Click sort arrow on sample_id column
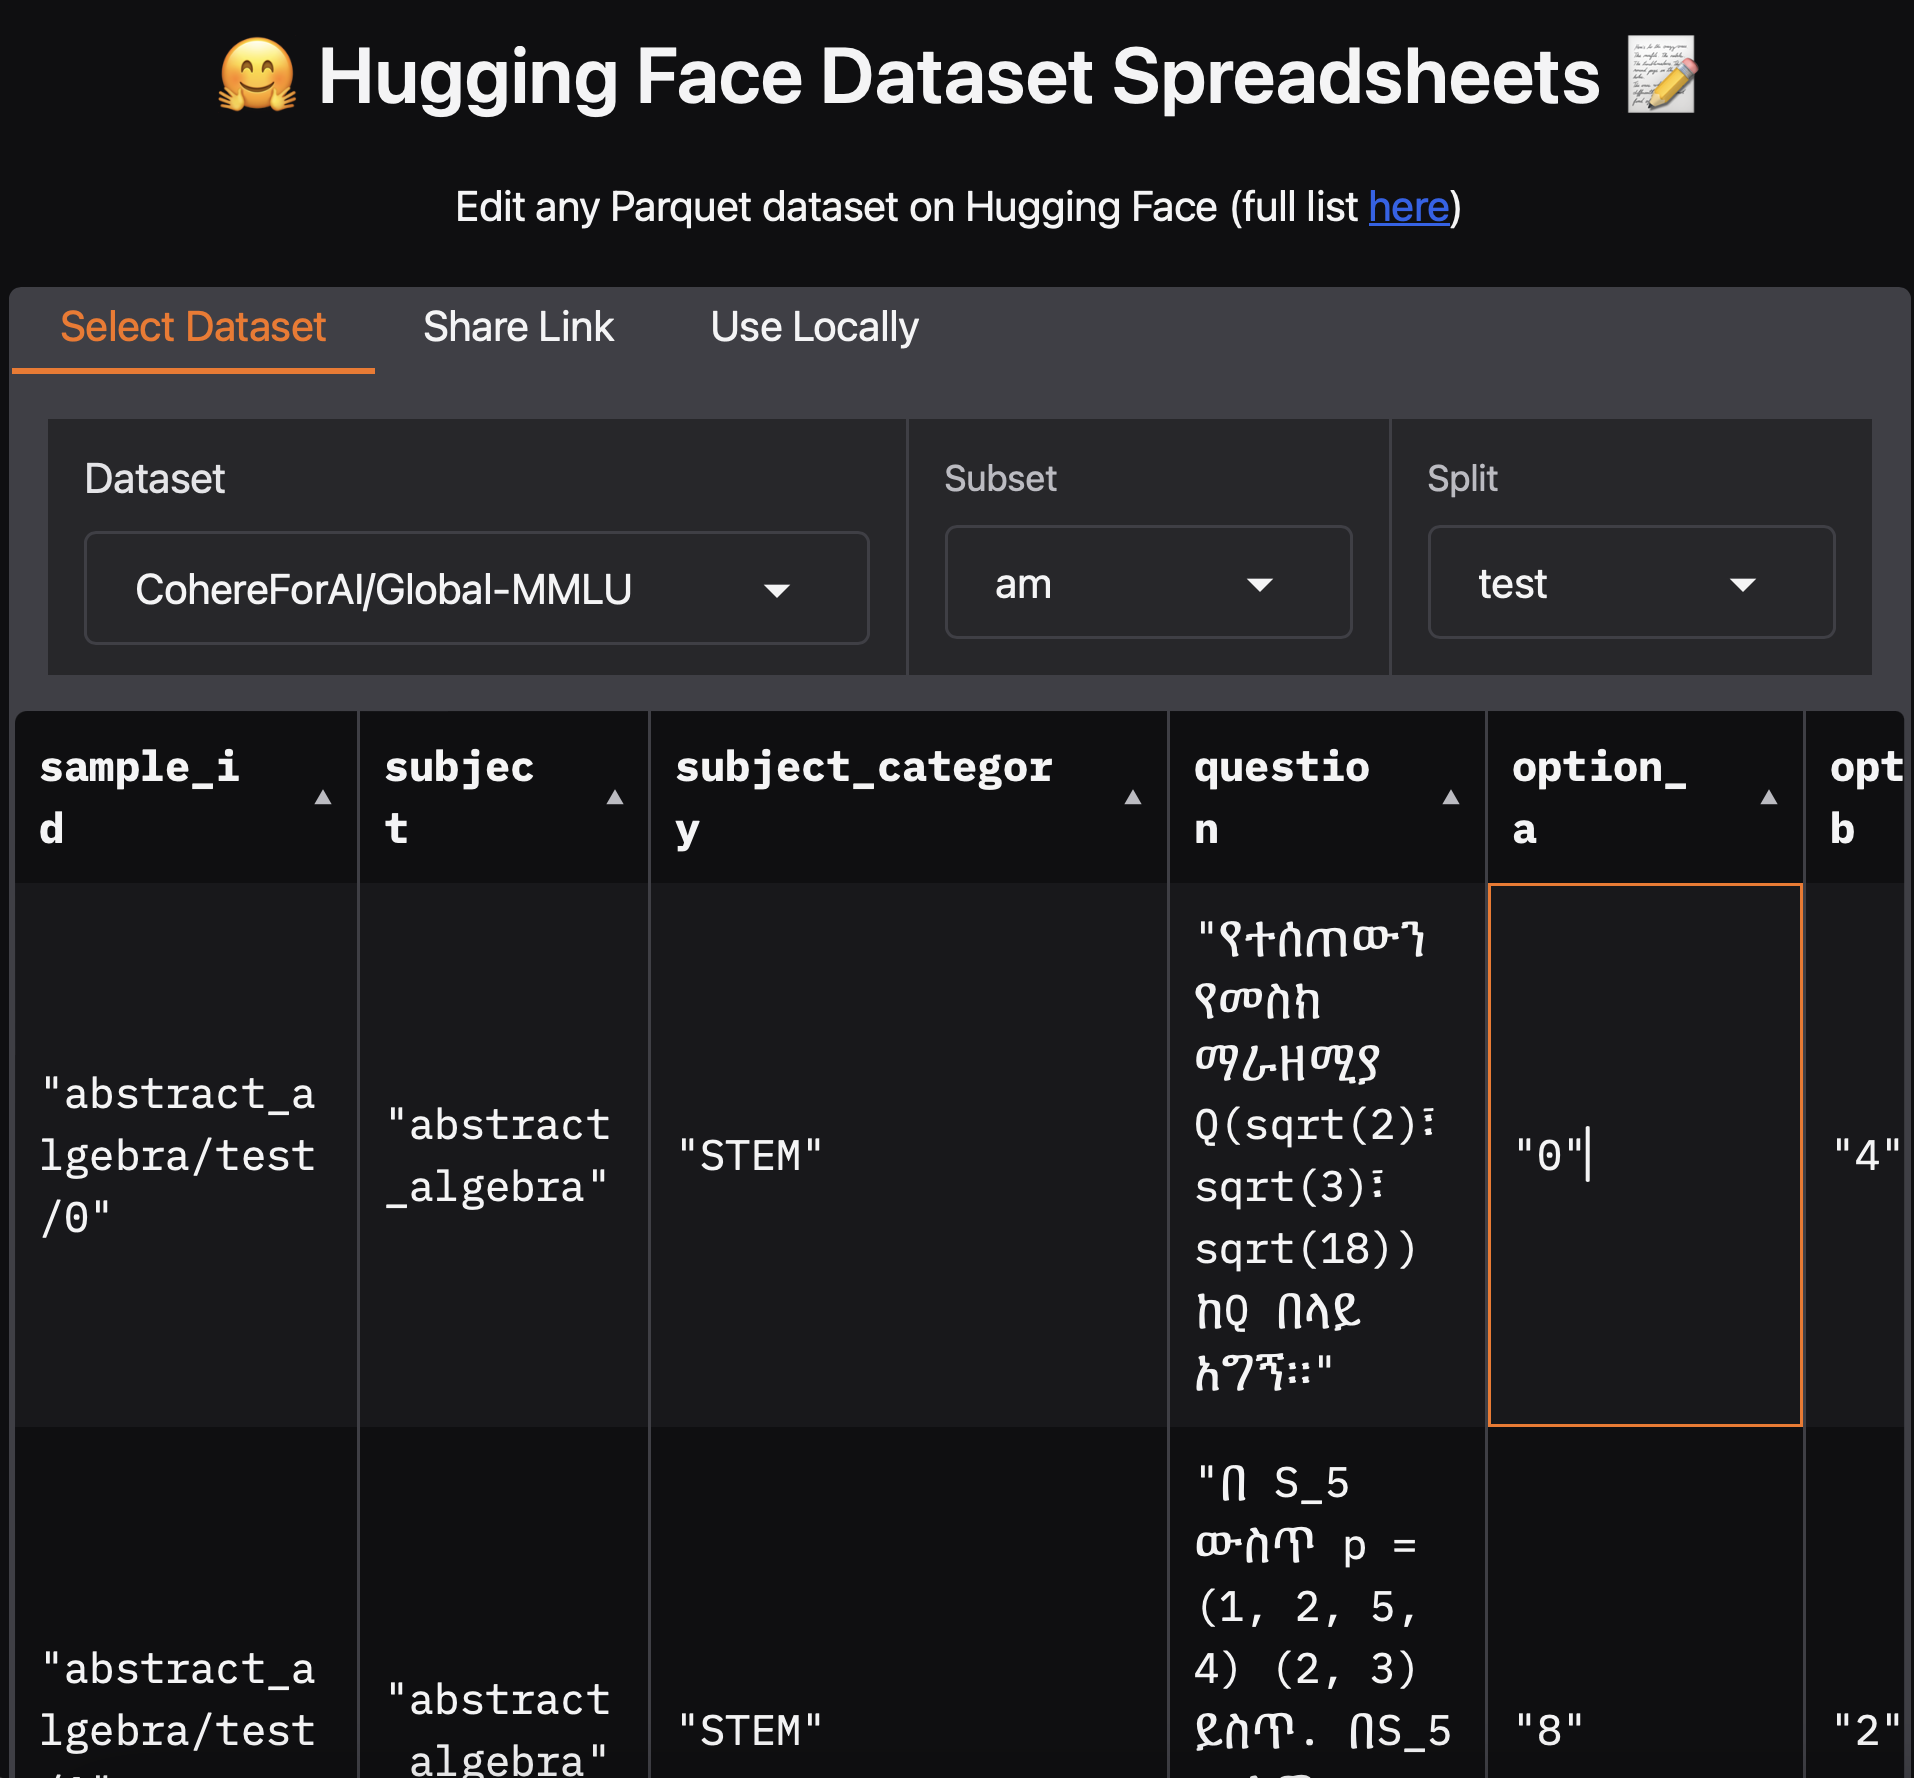1914x1778 pixels. click(322, 798)
